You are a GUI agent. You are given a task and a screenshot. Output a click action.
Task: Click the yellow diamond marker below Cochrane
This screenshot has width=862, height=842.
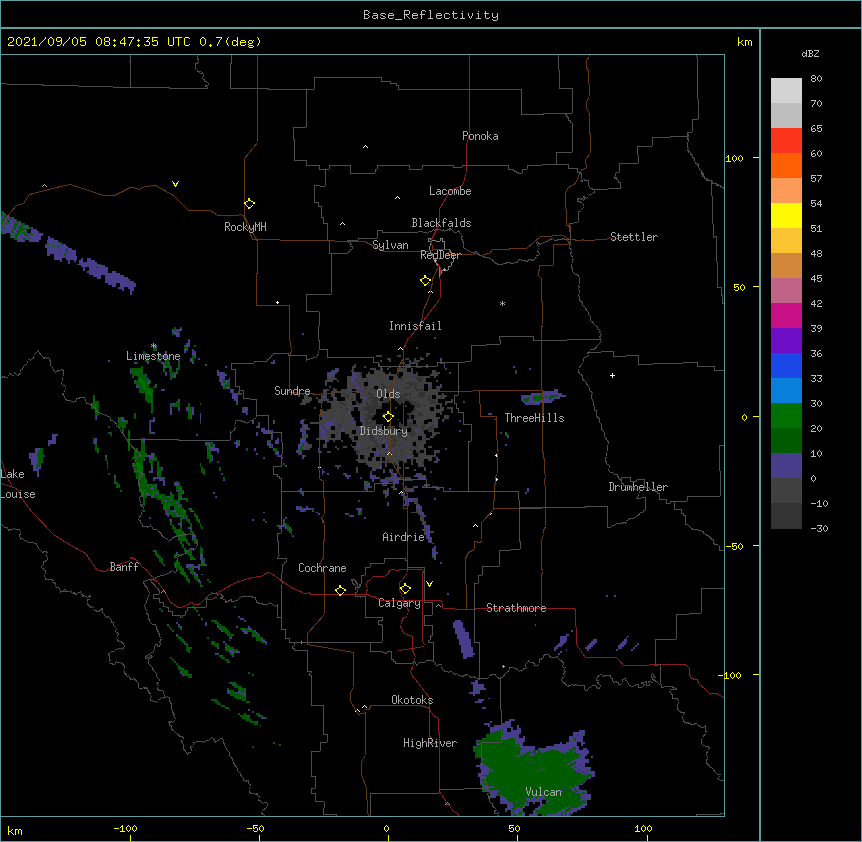tap(340, 590)
